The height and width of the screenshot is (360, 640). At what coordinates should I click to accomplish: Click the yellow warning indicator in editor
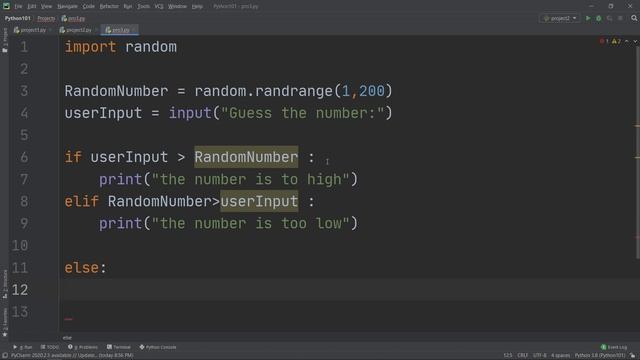tap(616, 41)
